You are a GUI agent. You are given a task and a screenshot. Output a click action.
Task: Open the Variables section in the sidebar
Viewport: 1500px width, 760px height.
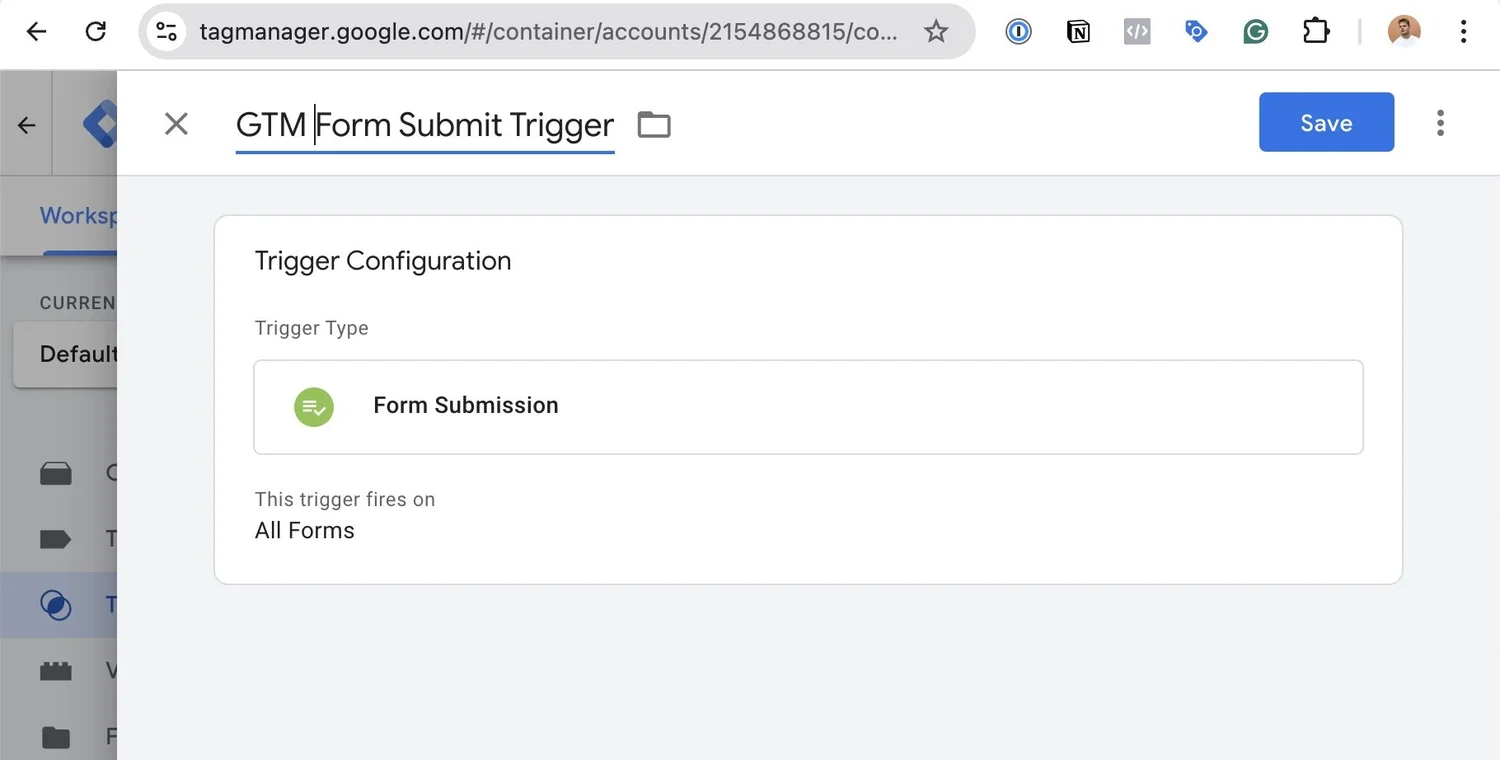56,670
